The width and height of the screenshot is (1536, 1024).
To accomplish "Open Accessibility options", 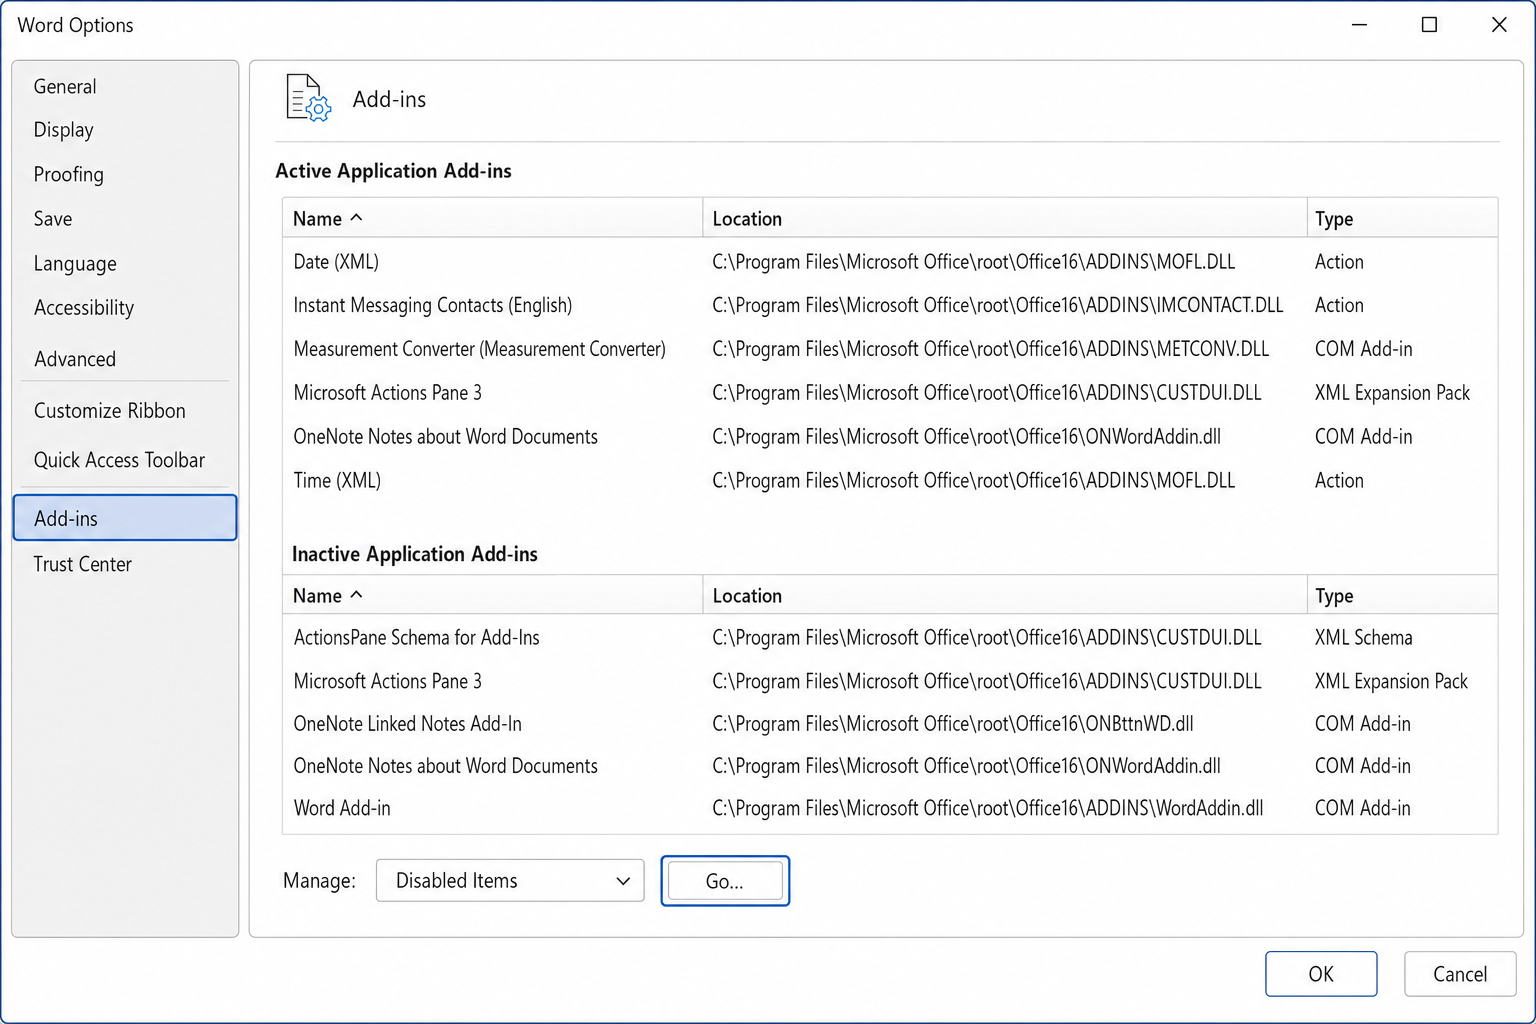I will click(83, 308).
